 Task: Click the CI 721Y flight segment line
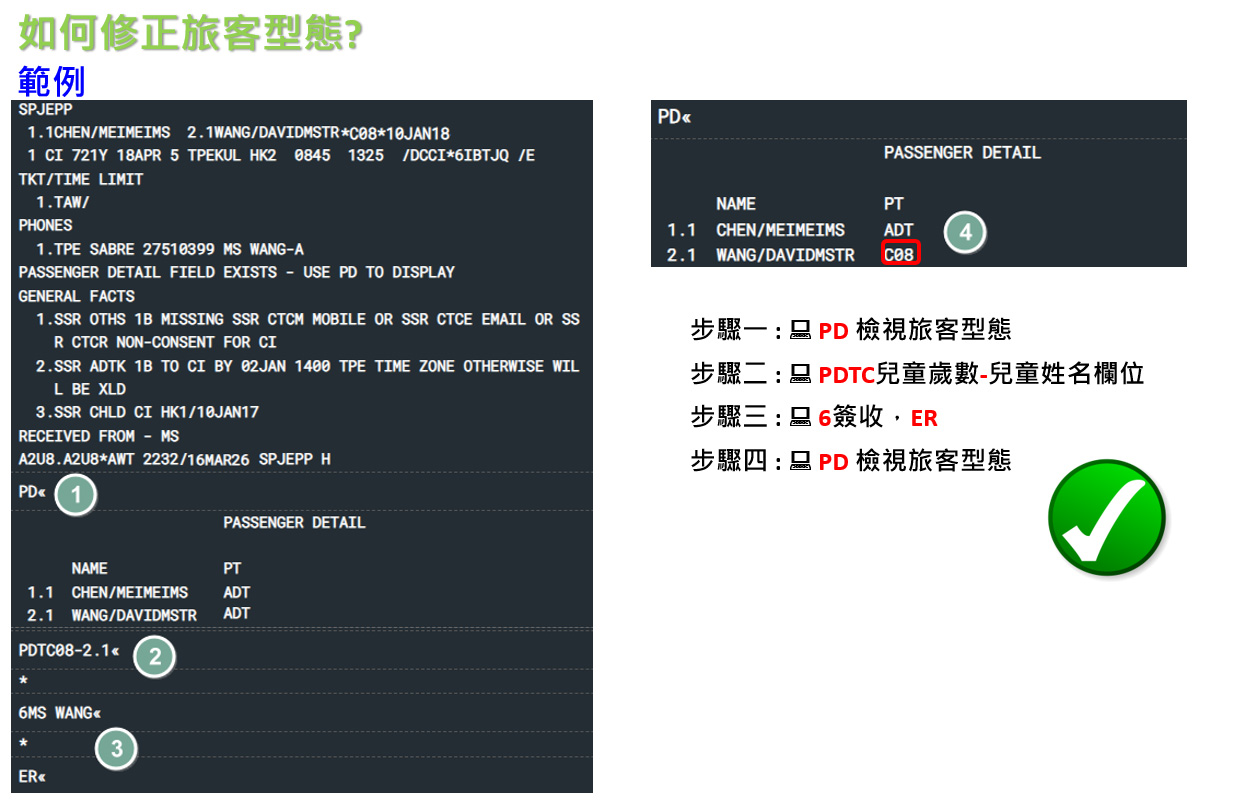tap(276, 156)
